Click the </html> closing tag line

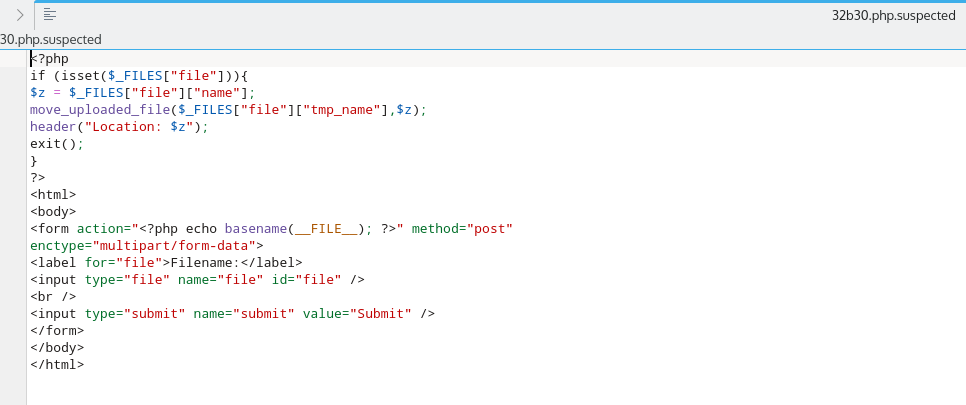(57, 364)
